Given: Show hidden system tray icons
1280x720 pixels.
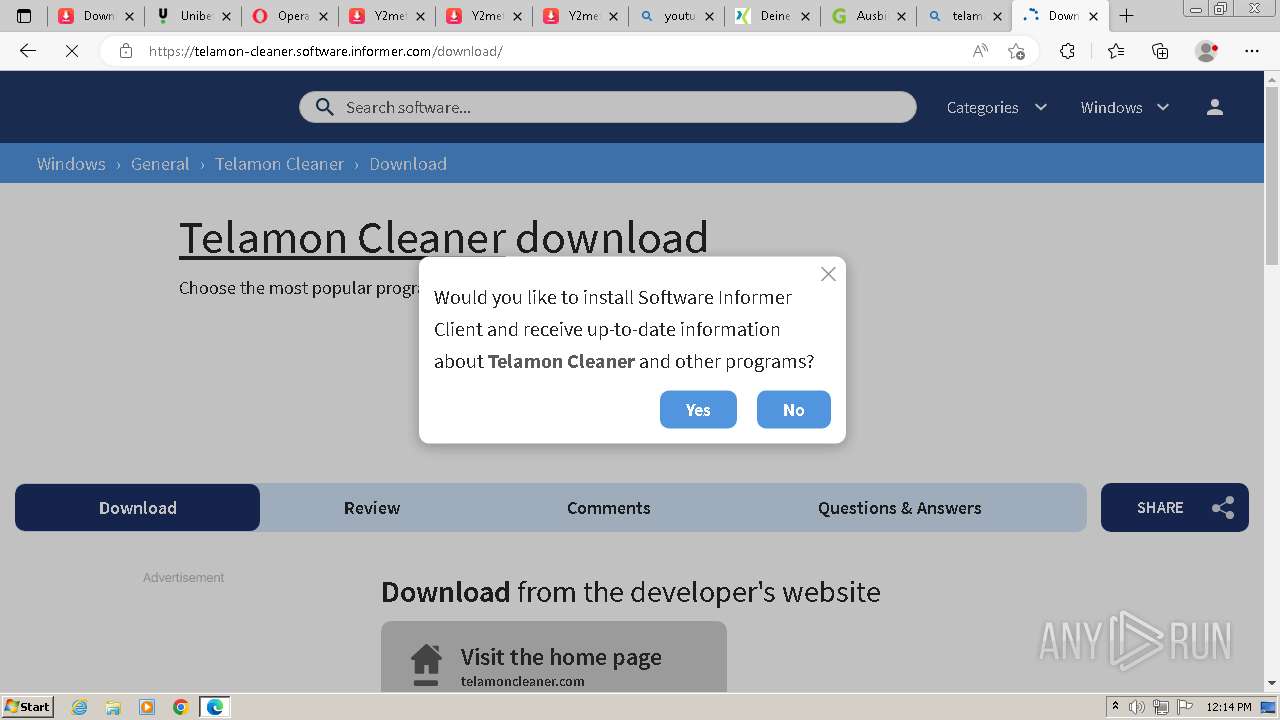Looking at the screenshot, I should pyautogui.click(x=1116, y=707).
